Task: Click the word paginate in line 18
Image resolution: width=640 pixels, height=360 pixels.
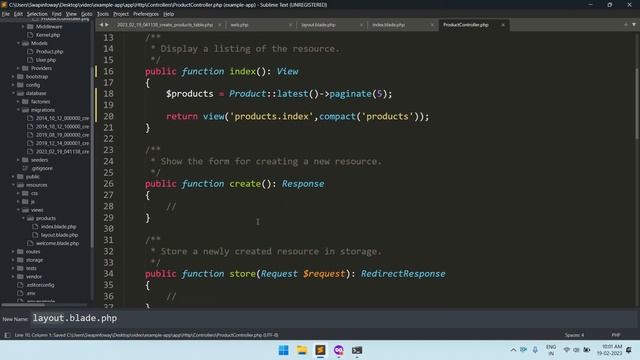Action: point(350,94)
